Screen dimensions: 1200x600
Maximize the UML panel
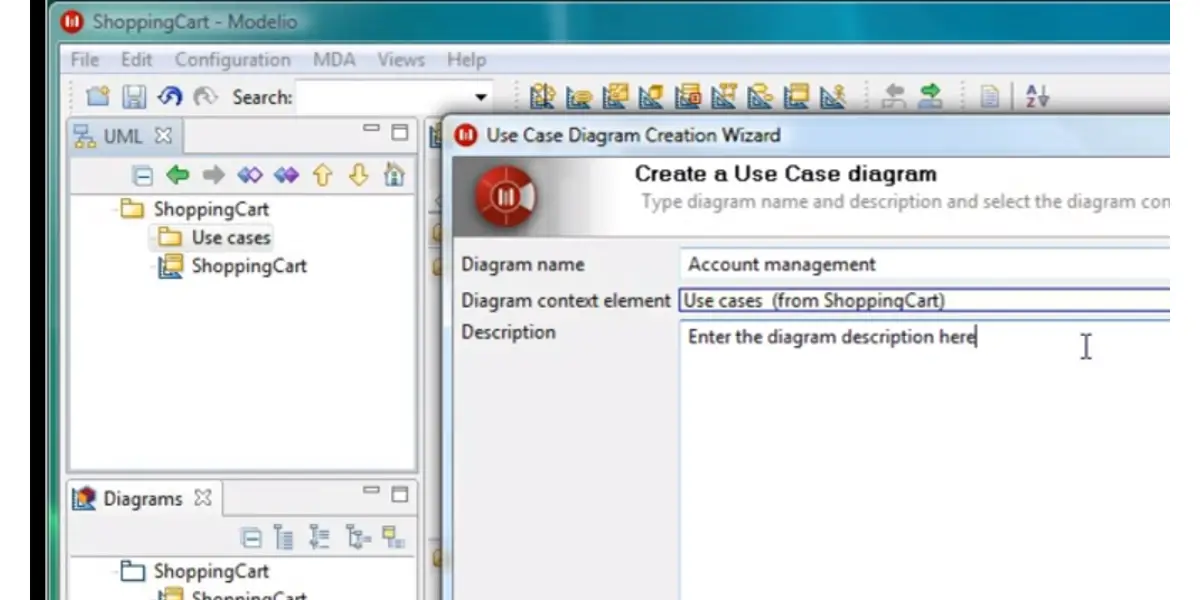click(400, 131)
